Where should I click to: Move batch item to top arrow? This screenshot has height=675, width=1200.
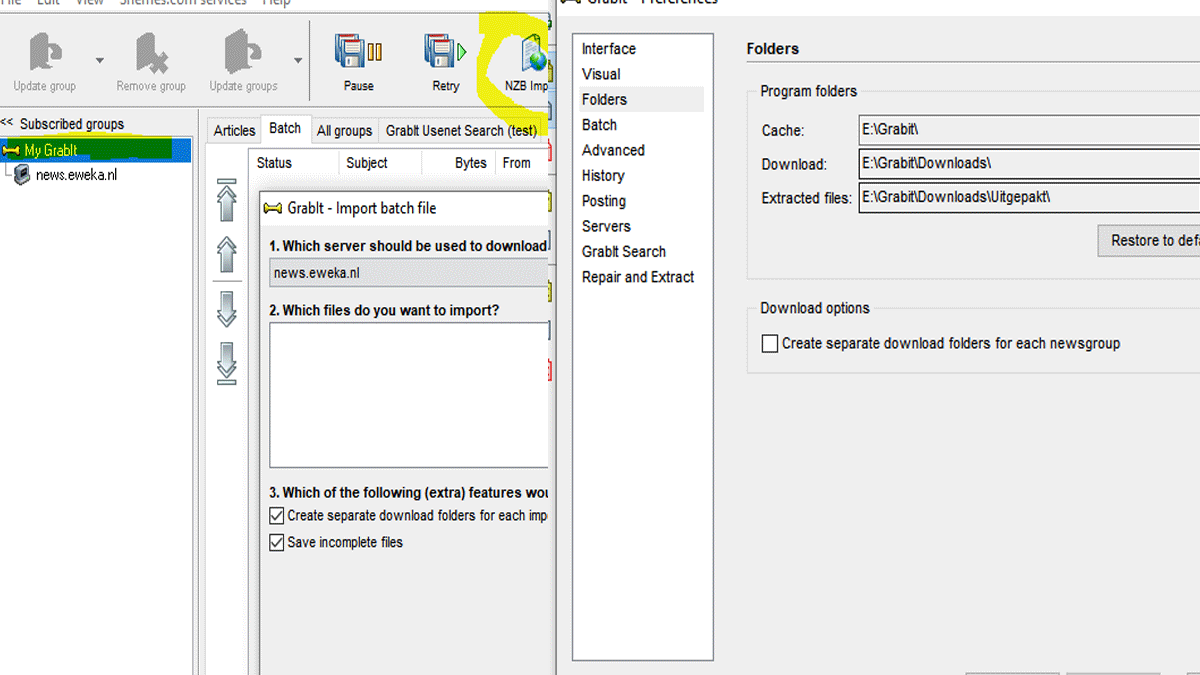(227, 200)
